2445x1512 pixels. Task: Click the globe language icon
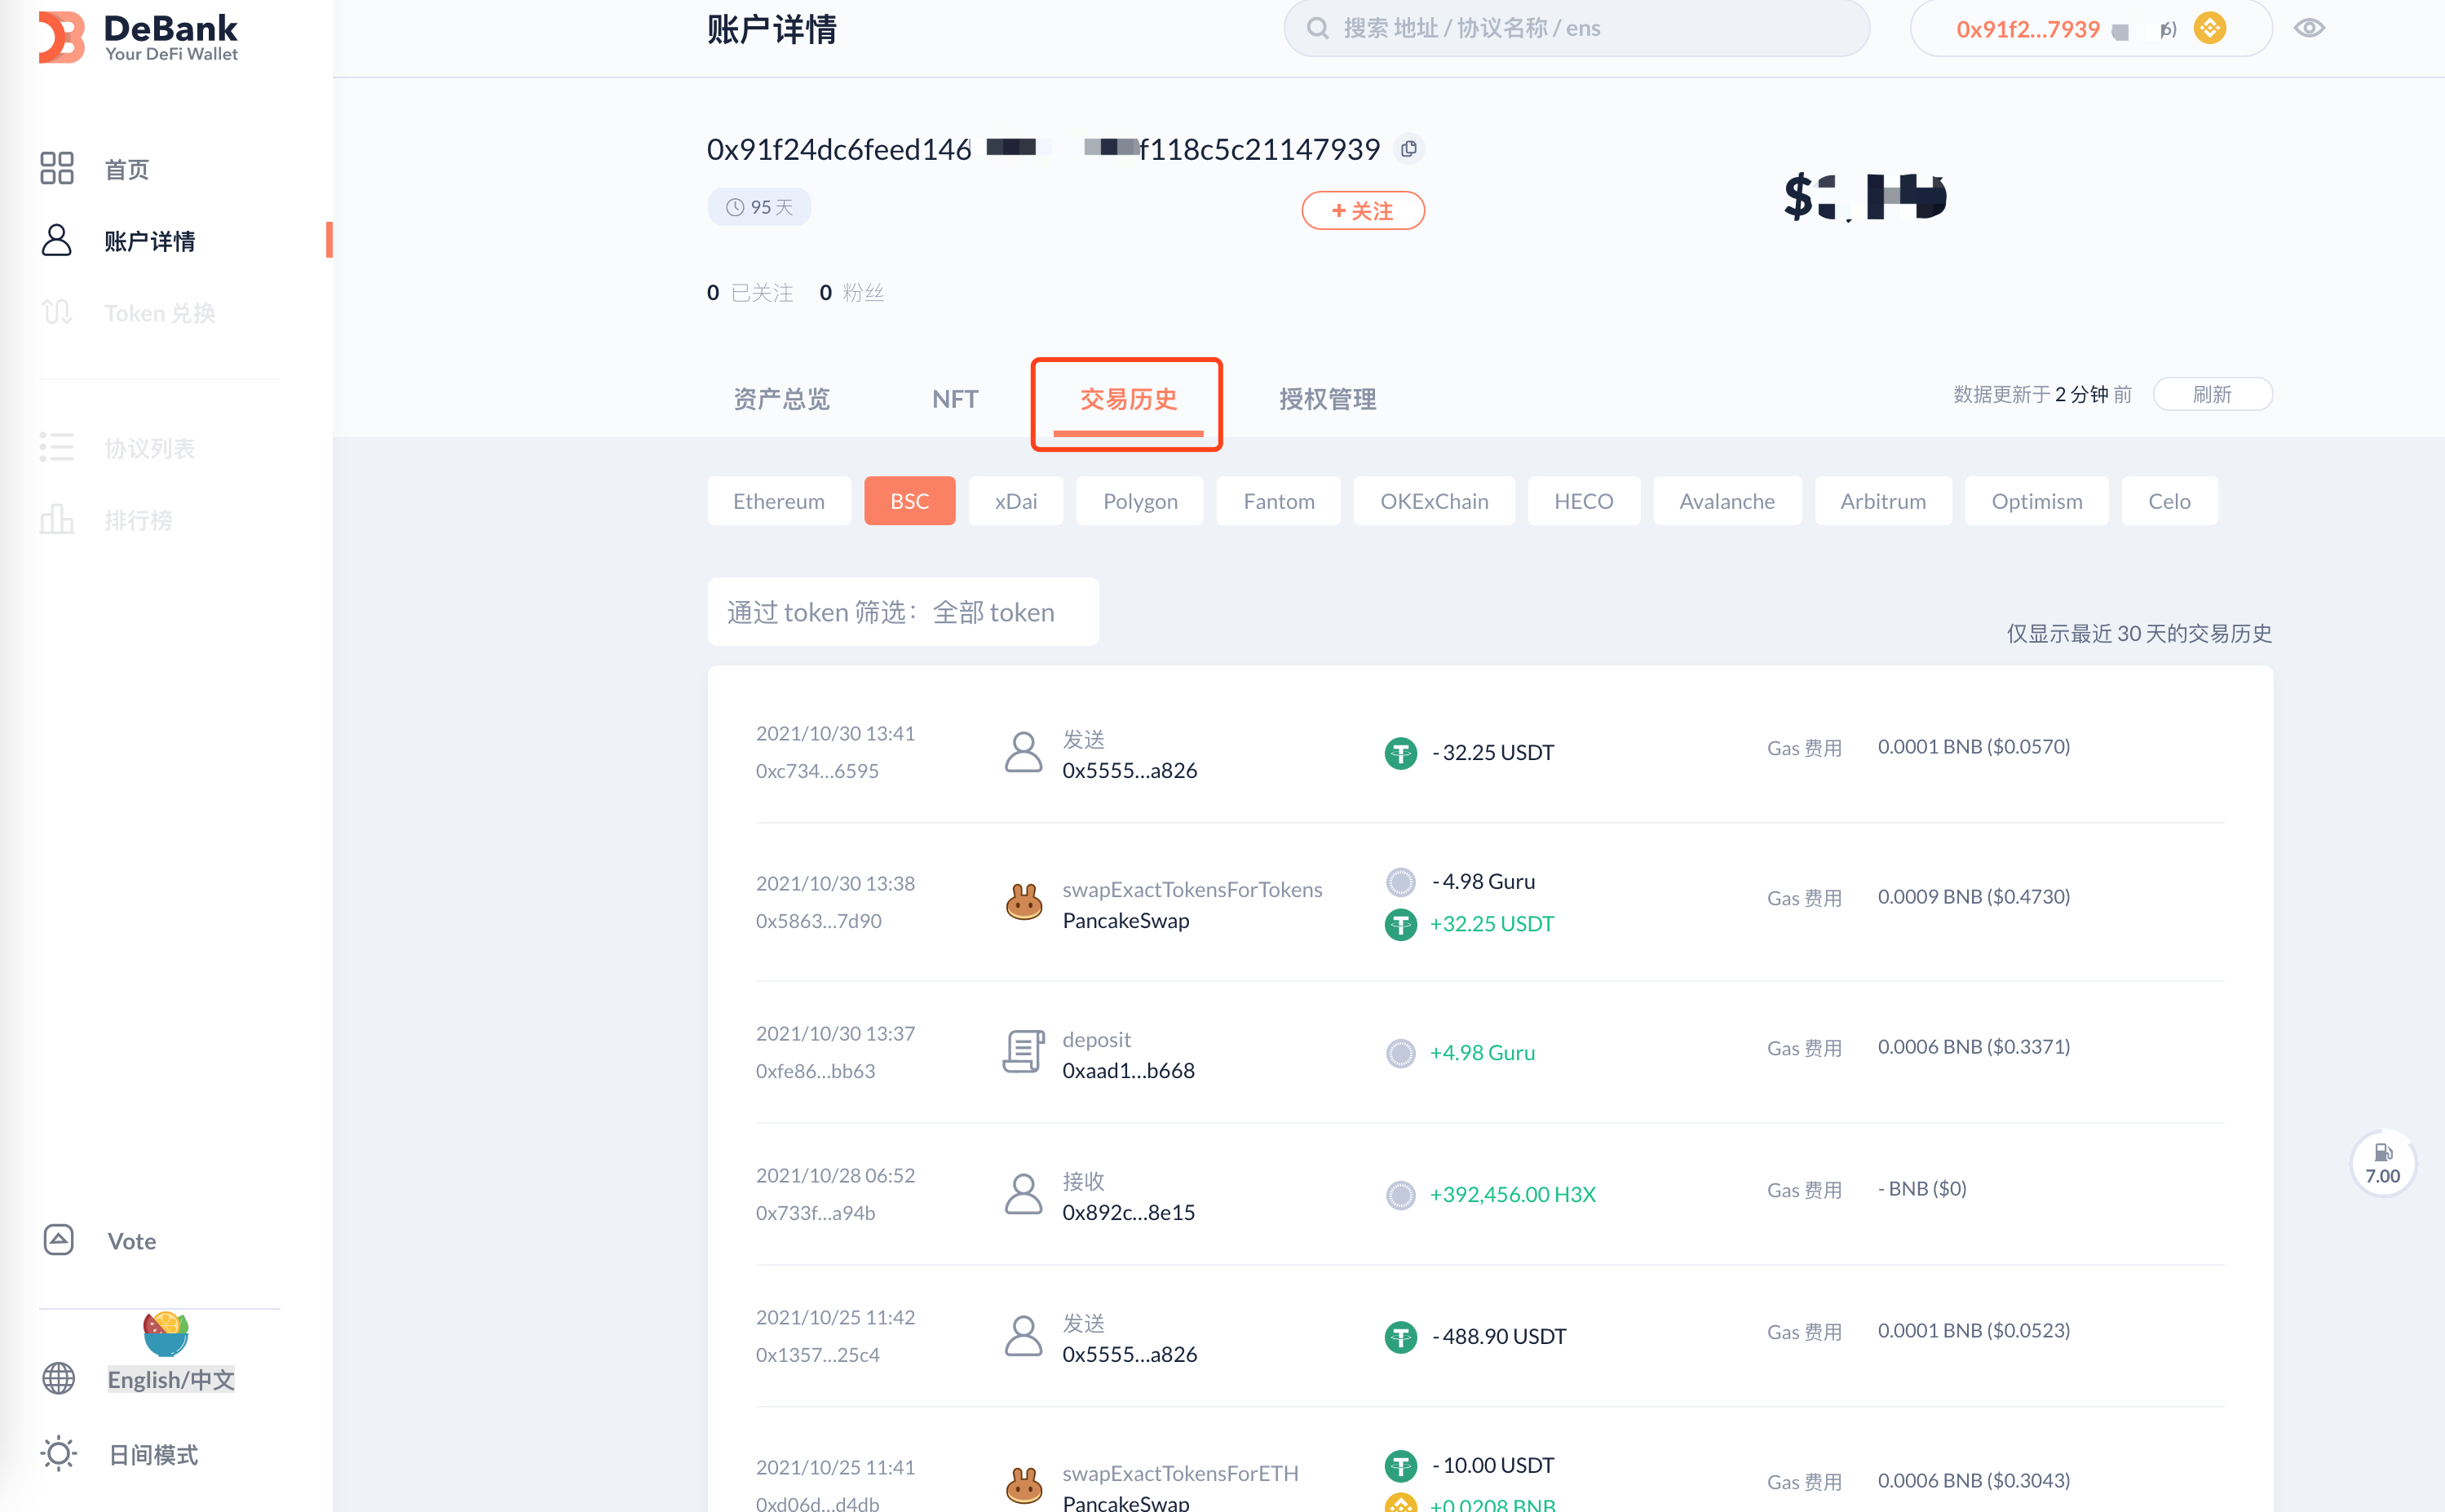(59, 1379)
